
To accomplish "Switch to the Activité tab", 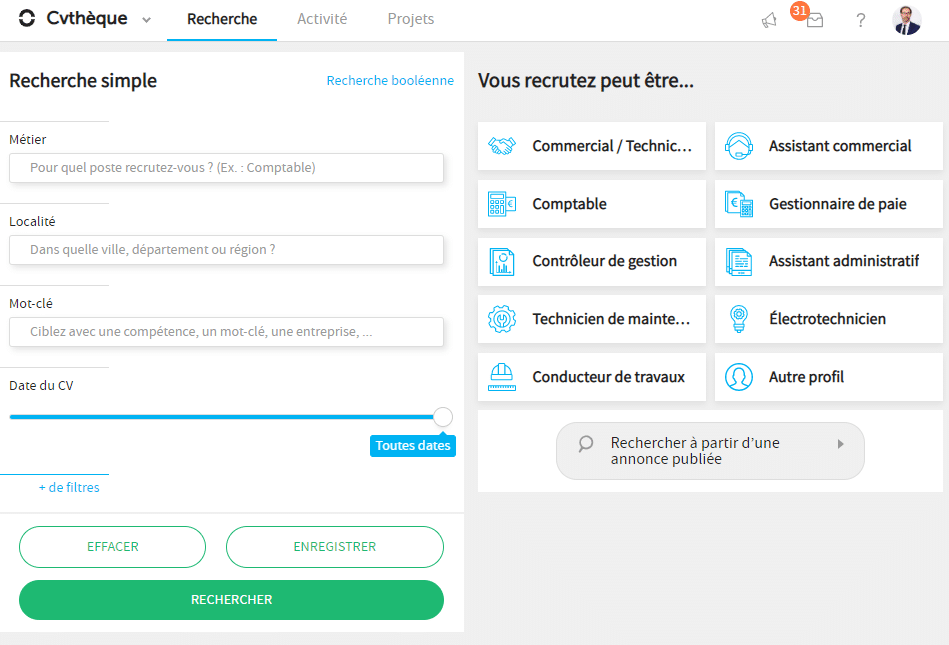I will (322, 19).
